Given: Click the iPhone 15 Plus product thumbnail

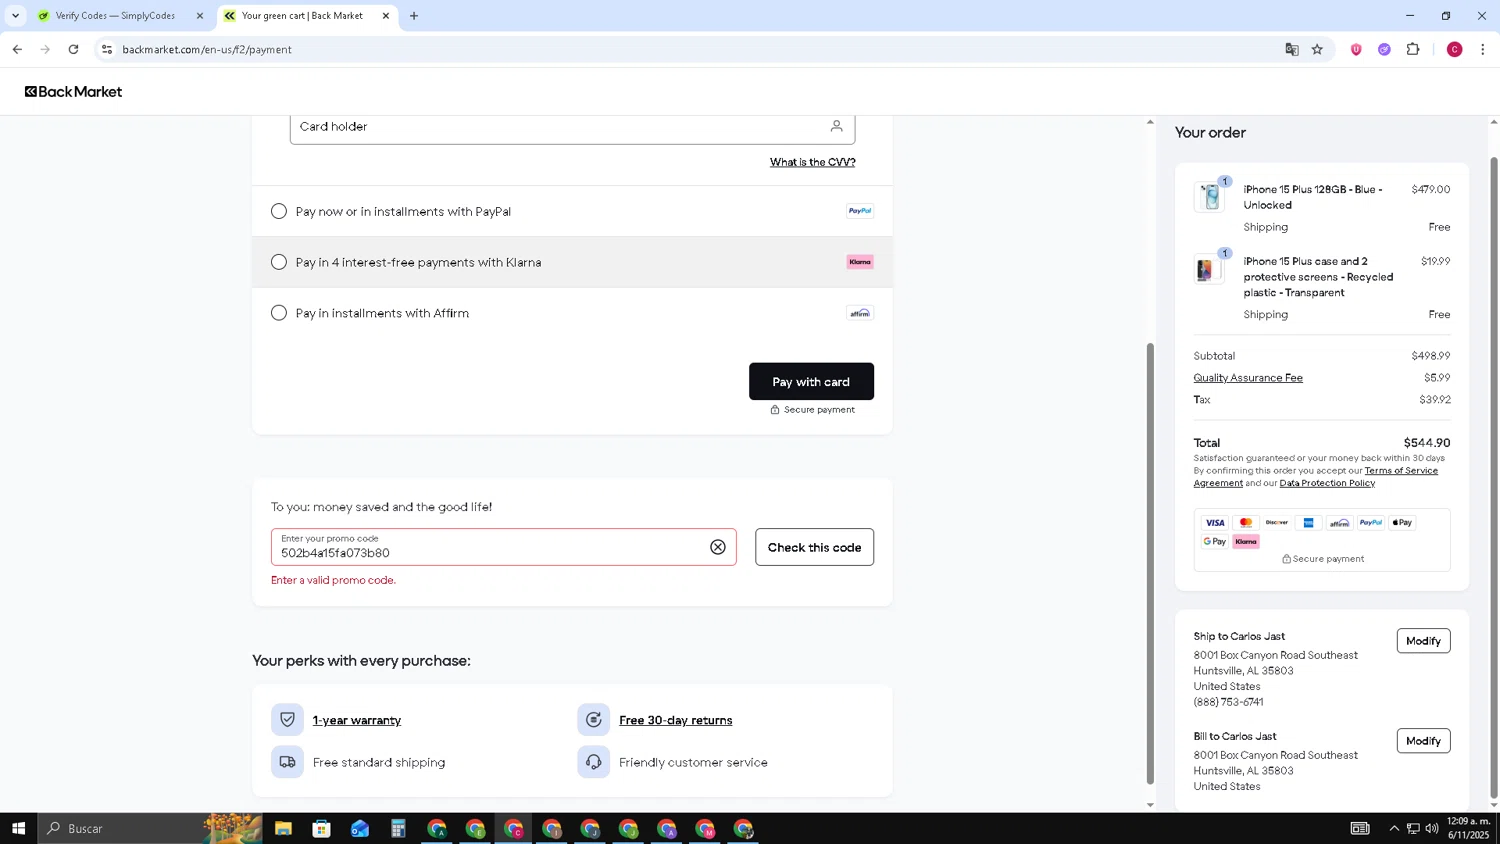Looking at the screenshot, I should [1210, 196].
